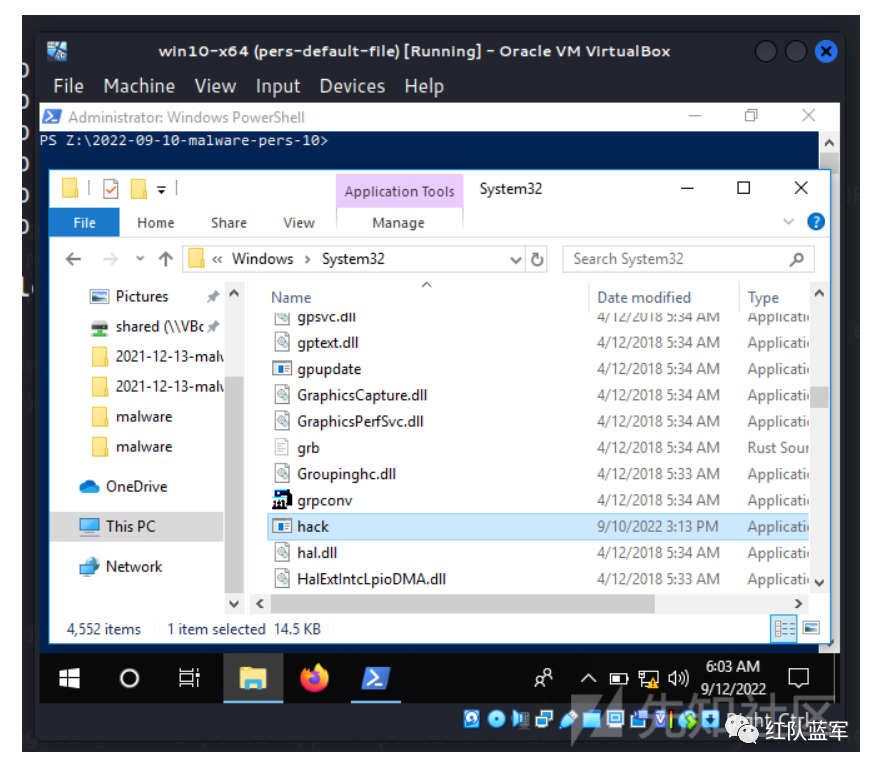This screenshot has width=878, height=770.
Task: Select the grb file
Action: [x=538, y=448]
